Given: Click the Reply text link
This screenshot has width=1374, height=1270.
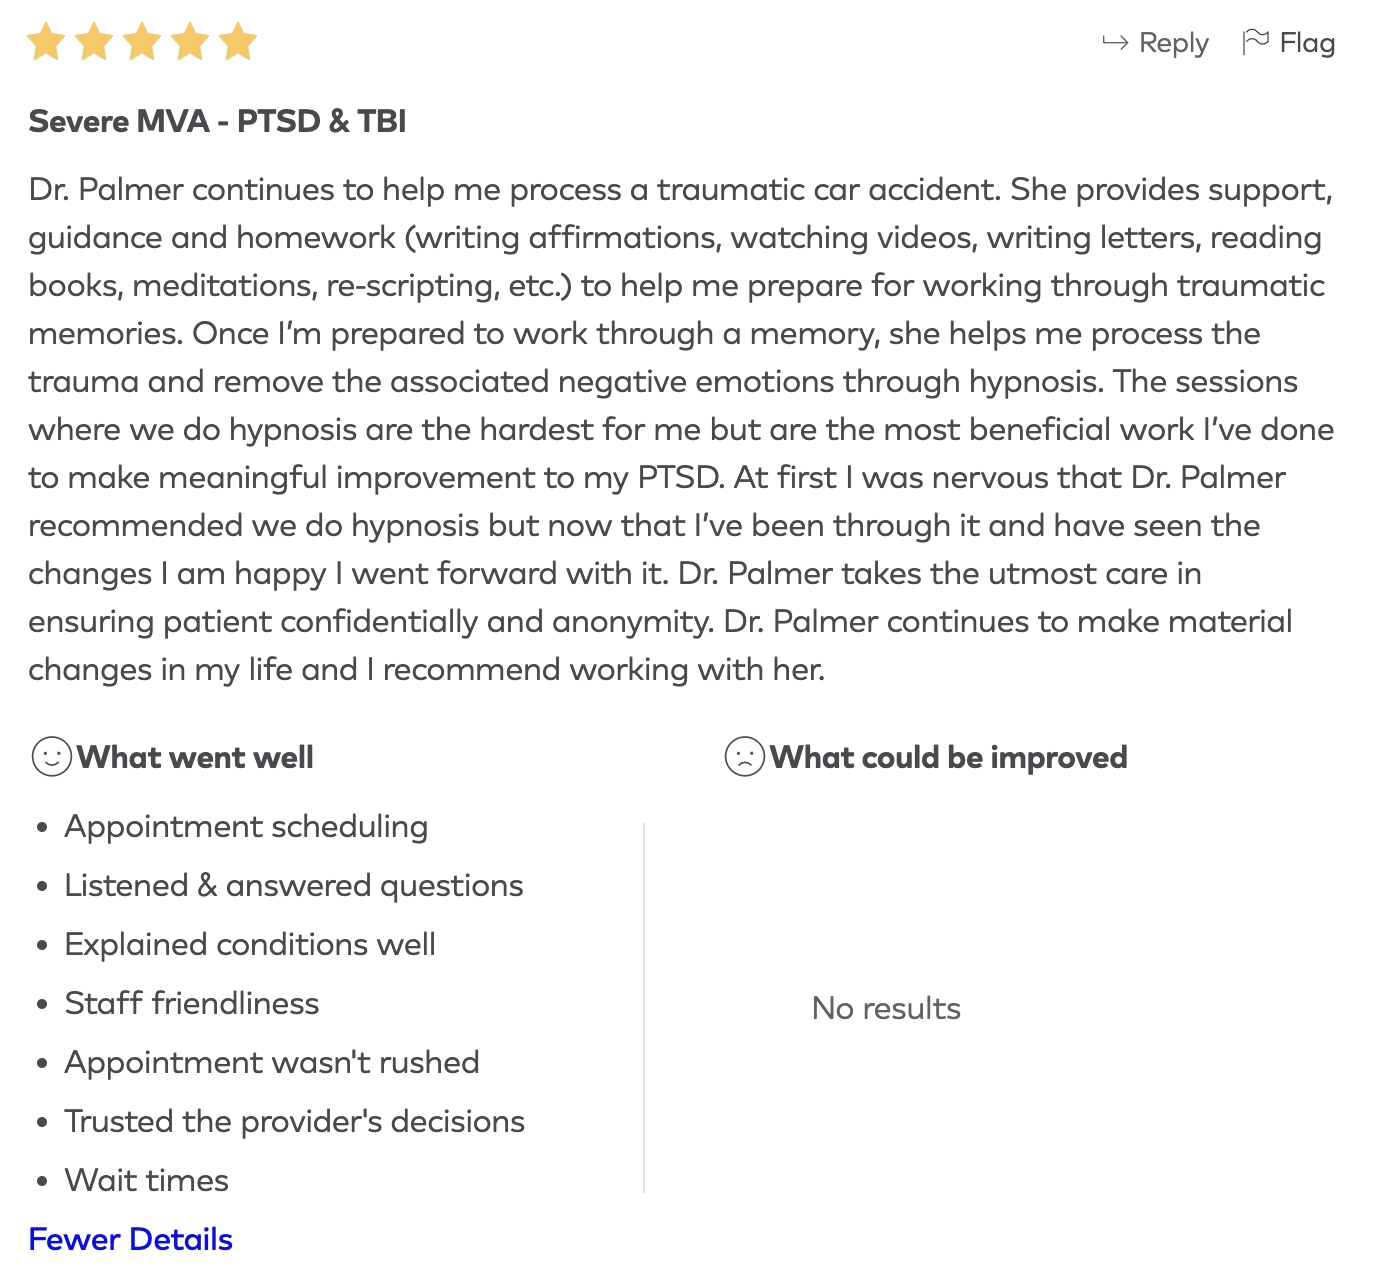Looking at the screenshot, I should point(1173,43).
